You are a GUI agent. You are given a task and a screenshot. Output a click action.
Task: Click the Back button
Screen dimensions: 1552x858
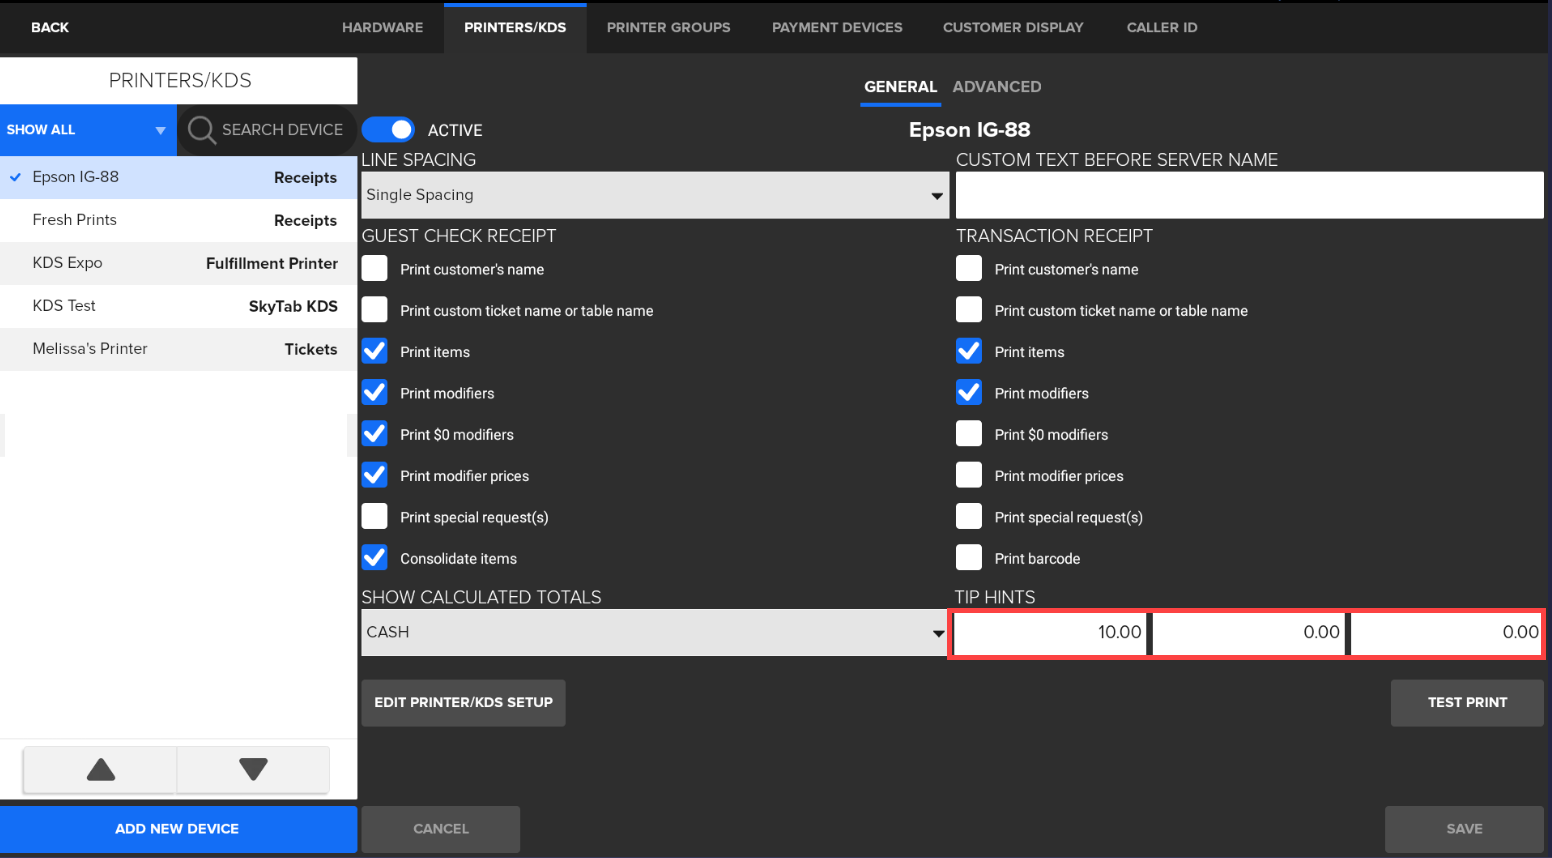(x=50, y=27)
